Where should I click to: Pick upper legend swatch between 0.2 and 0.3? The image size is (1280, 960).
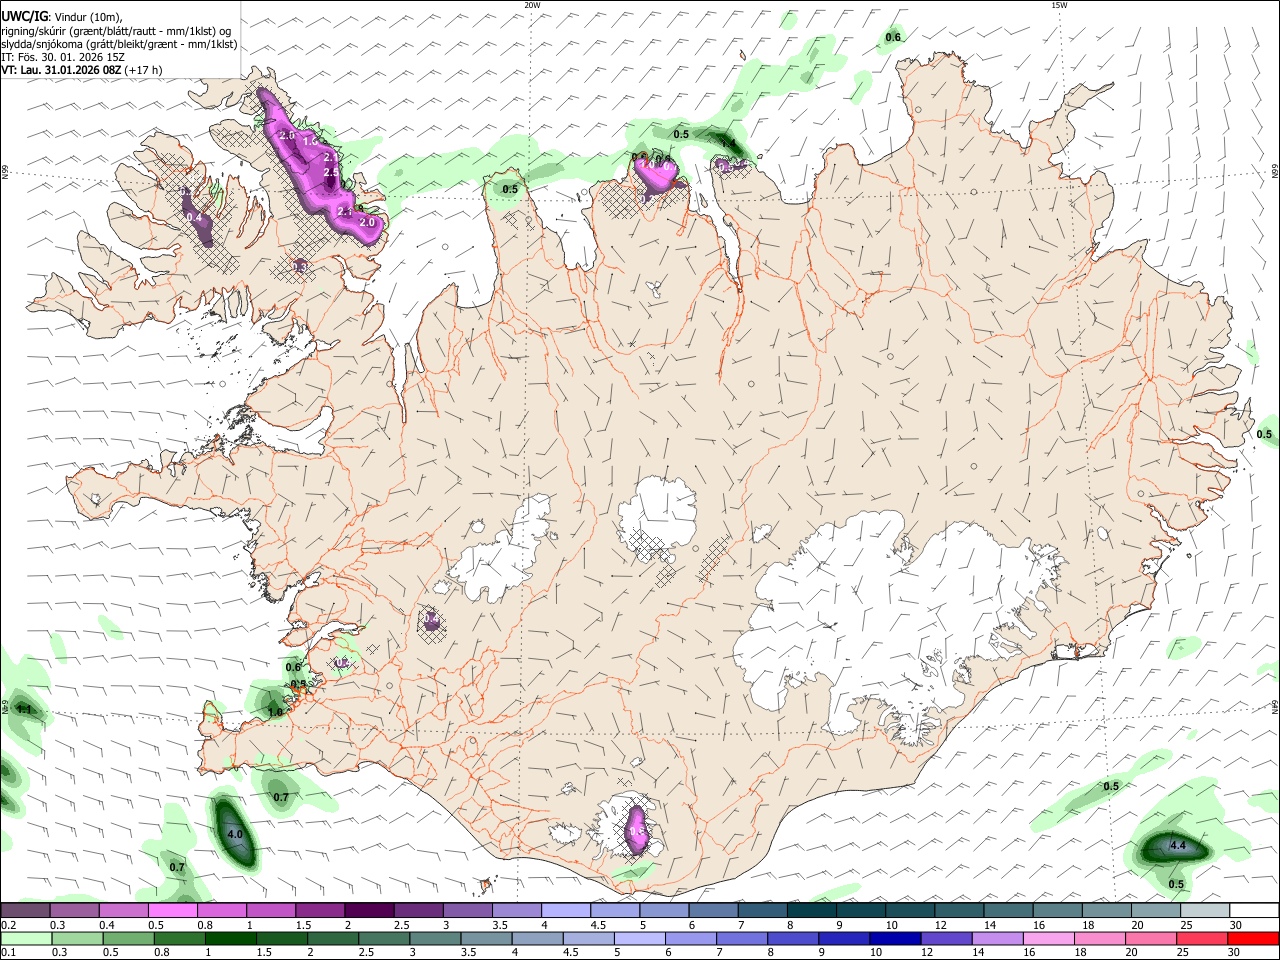[x=25, y=910]
